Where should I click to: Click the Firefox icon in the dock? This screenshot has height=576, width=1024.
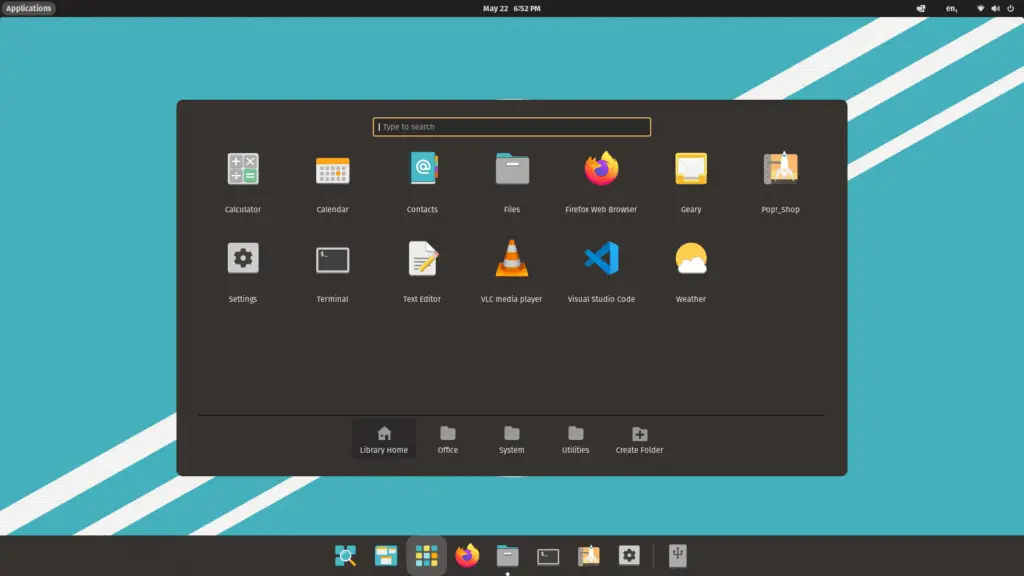(x=467, y=556)
